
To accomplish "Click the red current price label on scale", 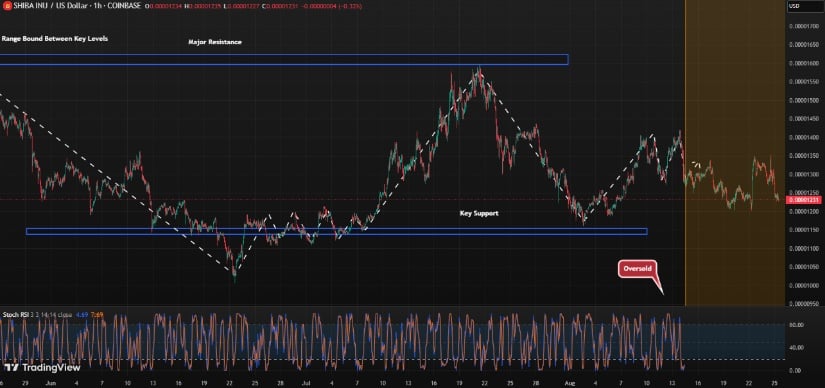I will (803, 200).
